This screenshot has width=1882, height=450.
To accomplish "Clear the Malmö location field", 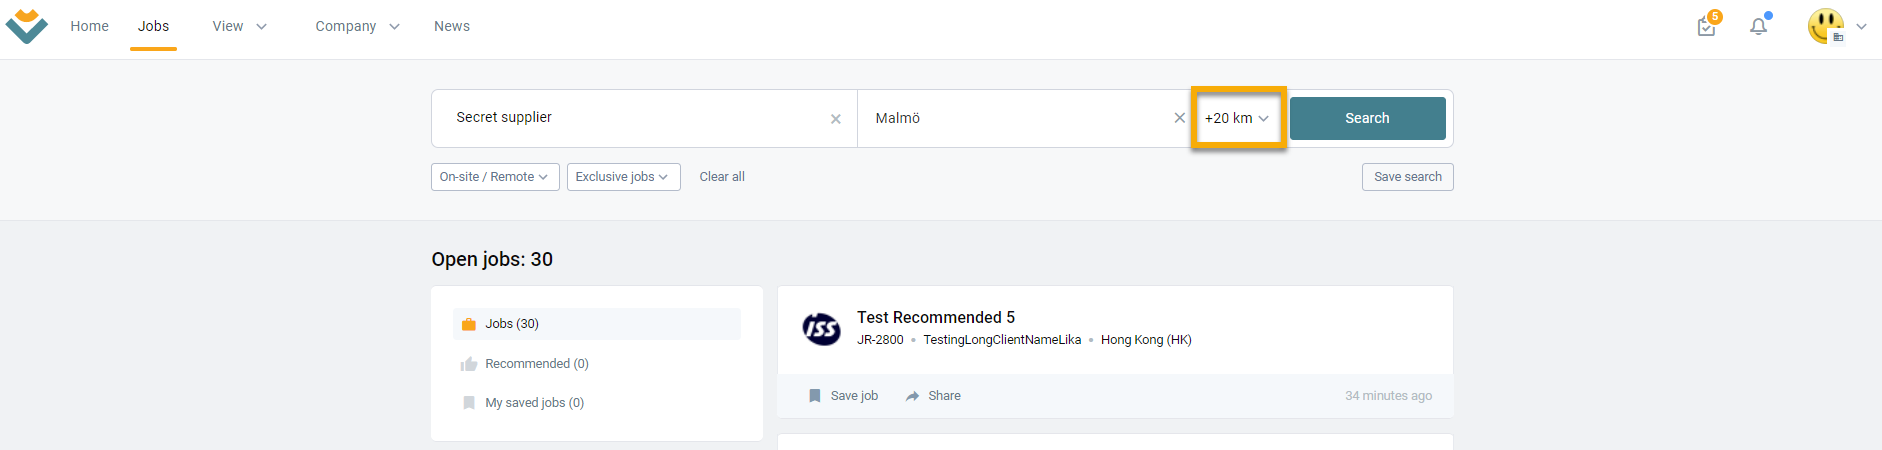I will click(x=1180, y=118).
